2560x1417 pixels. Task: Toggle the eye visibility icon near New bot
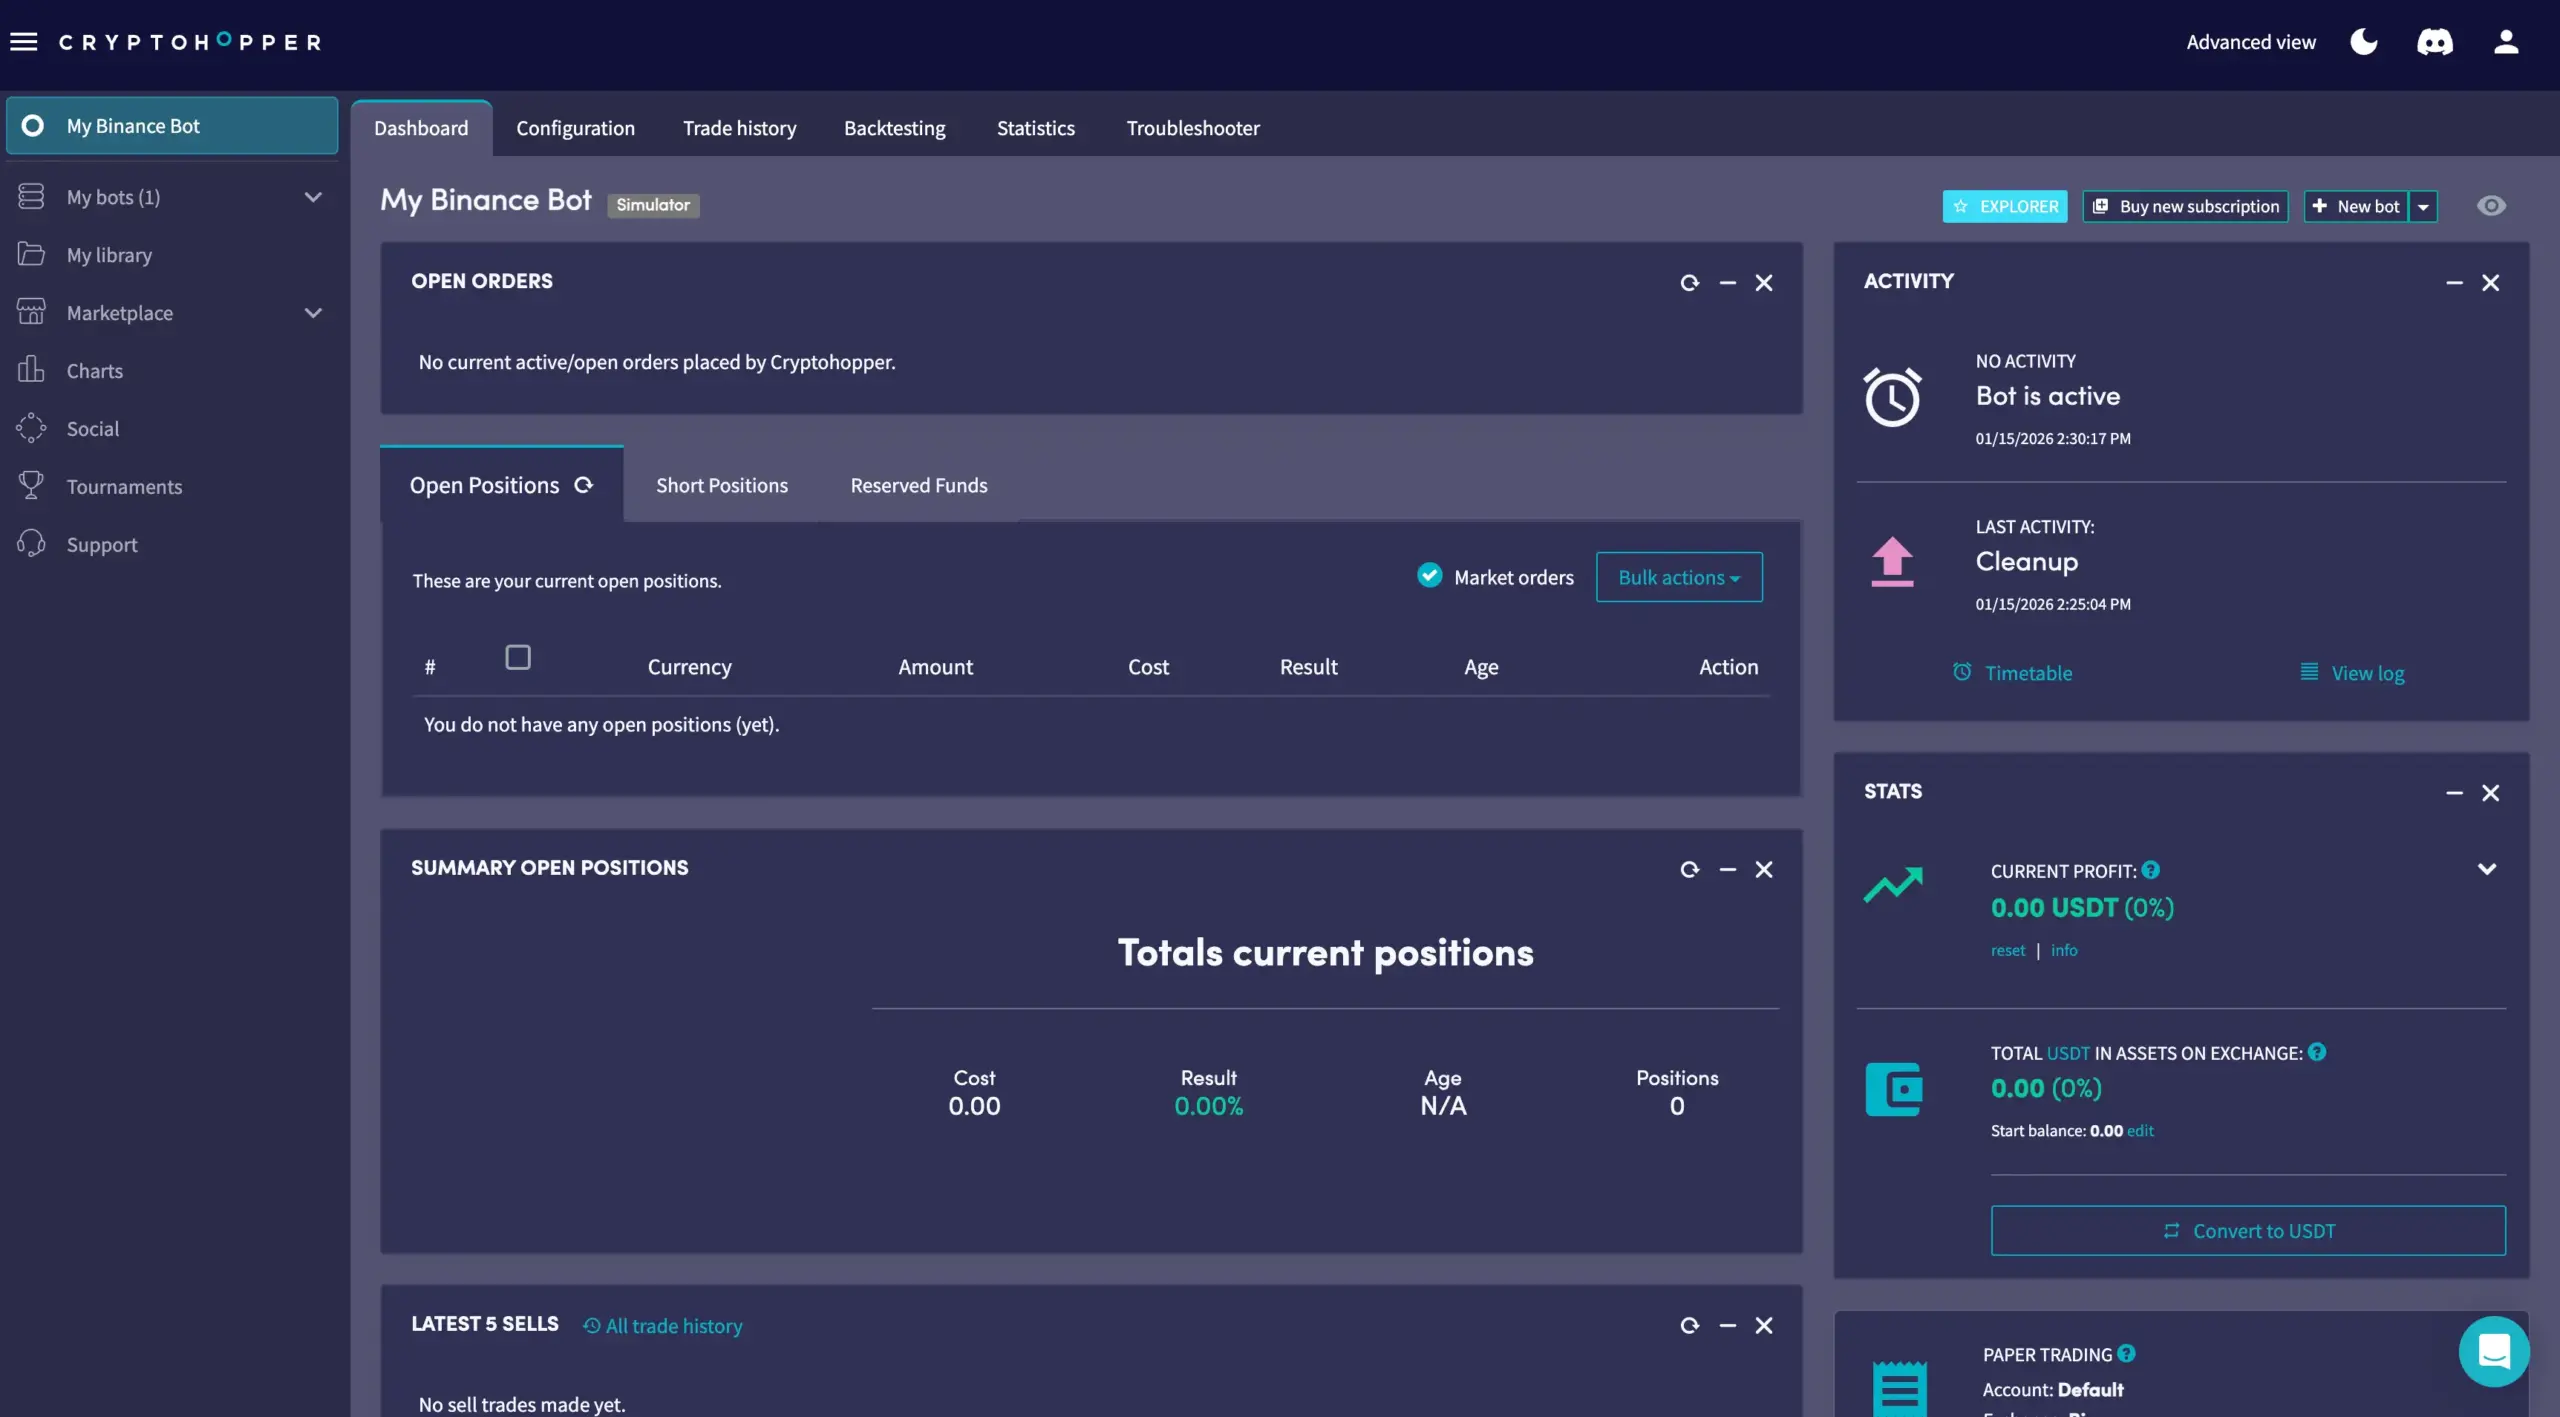2491,205
